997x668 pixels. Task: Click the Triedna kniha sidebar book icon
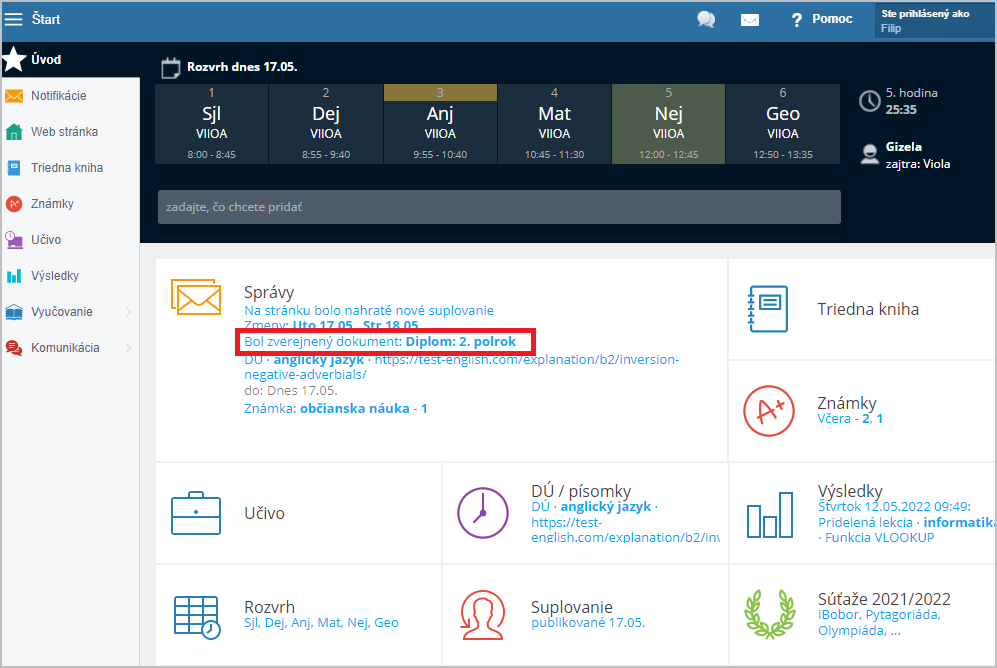[x=14, y=168]
